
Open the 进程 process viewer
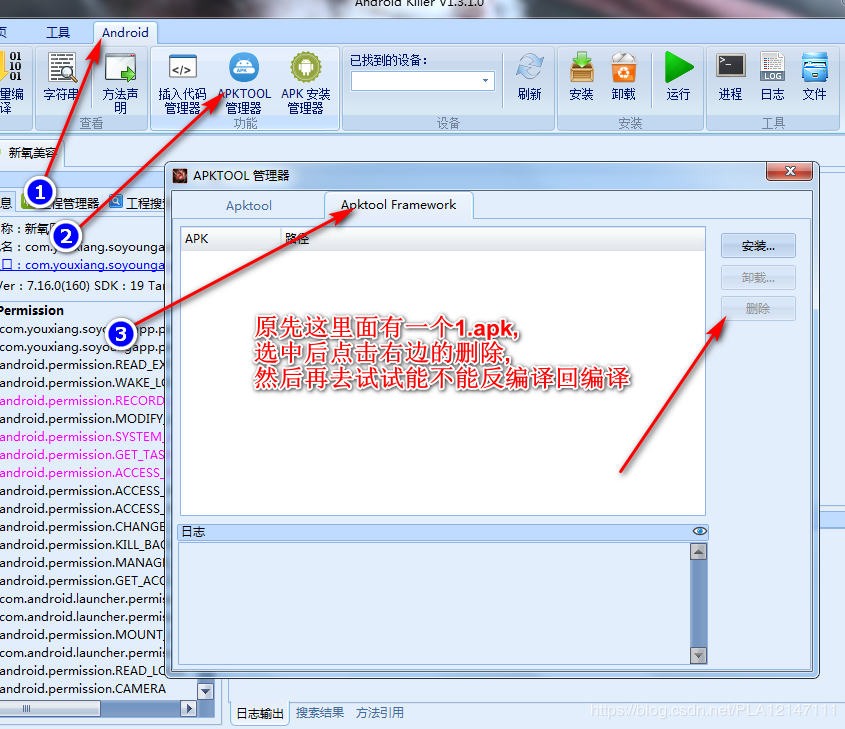(729, 75)
